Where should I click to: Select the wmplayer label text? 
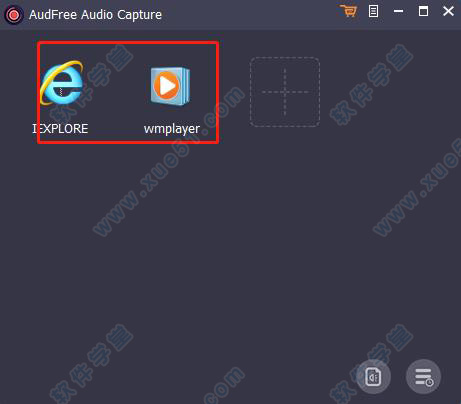pos(172,129)
